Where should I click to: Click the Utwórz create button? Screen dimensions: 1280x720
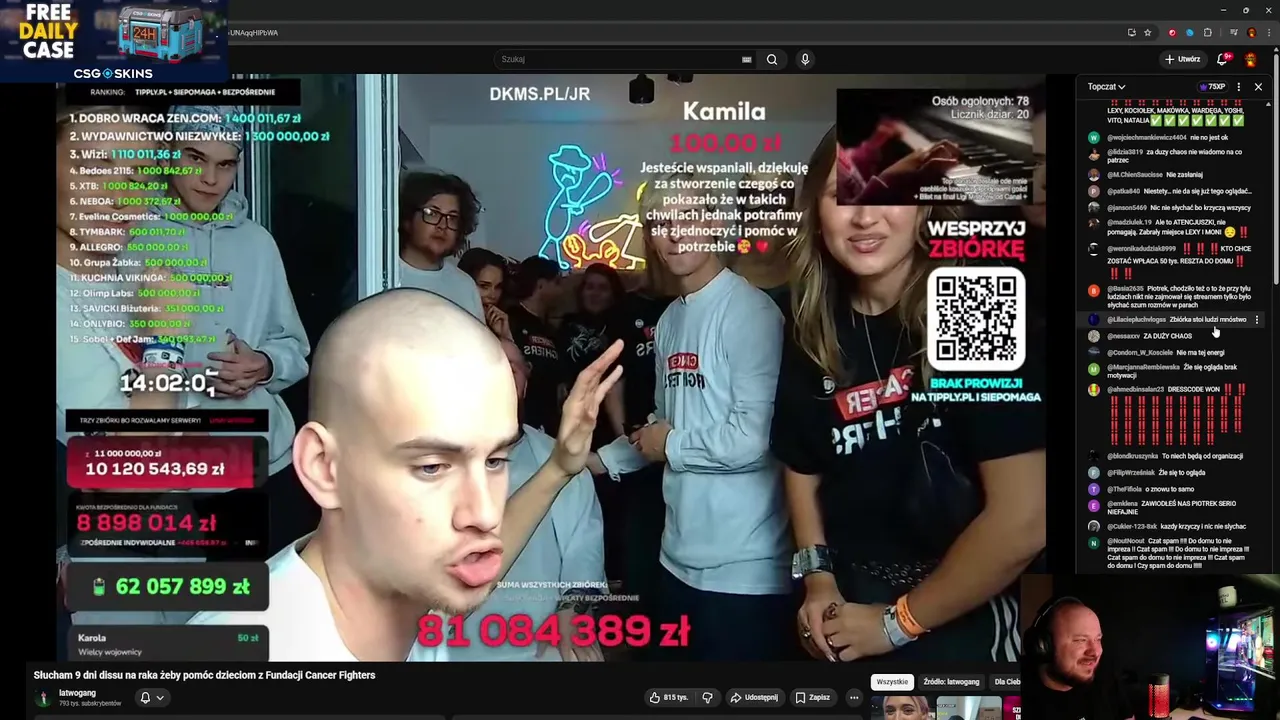[x=1182, y=59]
